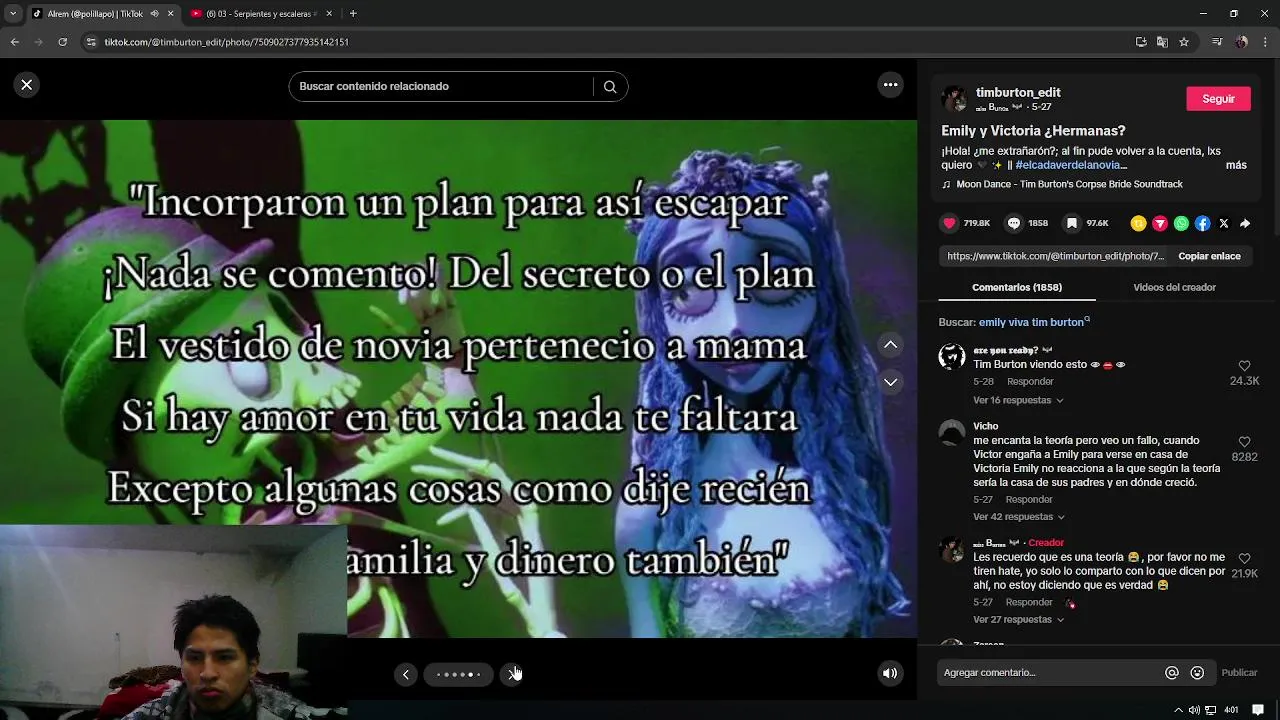Open timburton_edit profile avatar

click(x=954, y=98)
